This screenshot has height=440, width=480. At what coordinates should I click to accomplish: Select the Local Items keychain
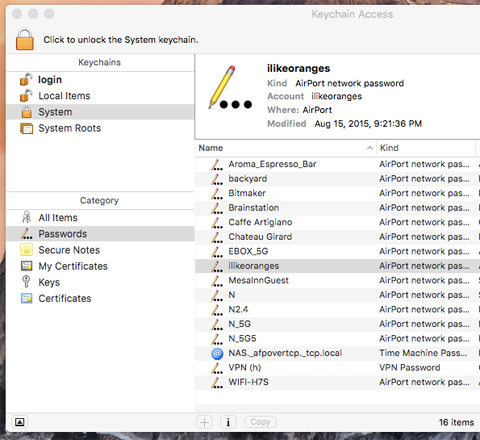point(100,96)
